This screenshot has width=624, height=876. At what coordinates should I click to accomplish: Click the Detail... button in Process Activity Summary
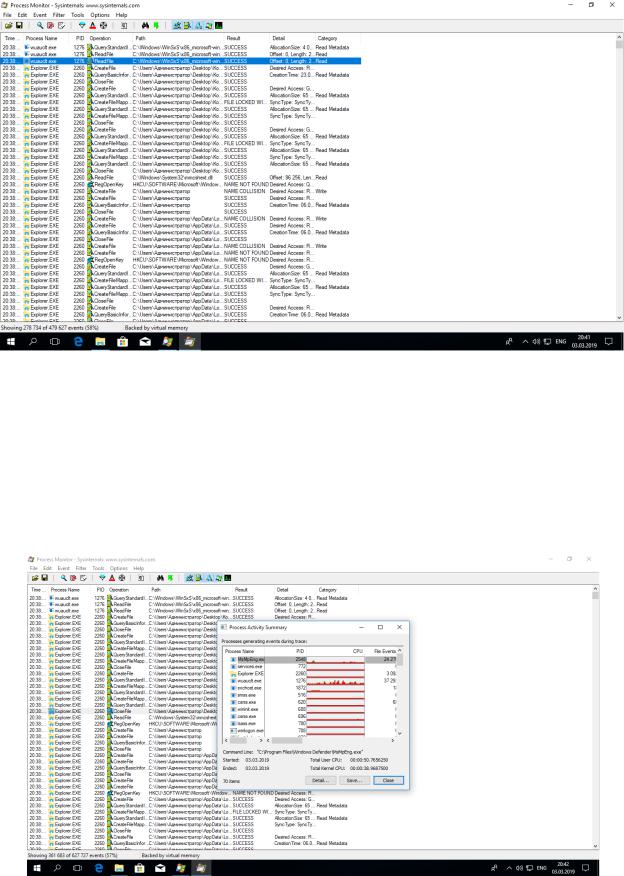(x=320, y=780)
